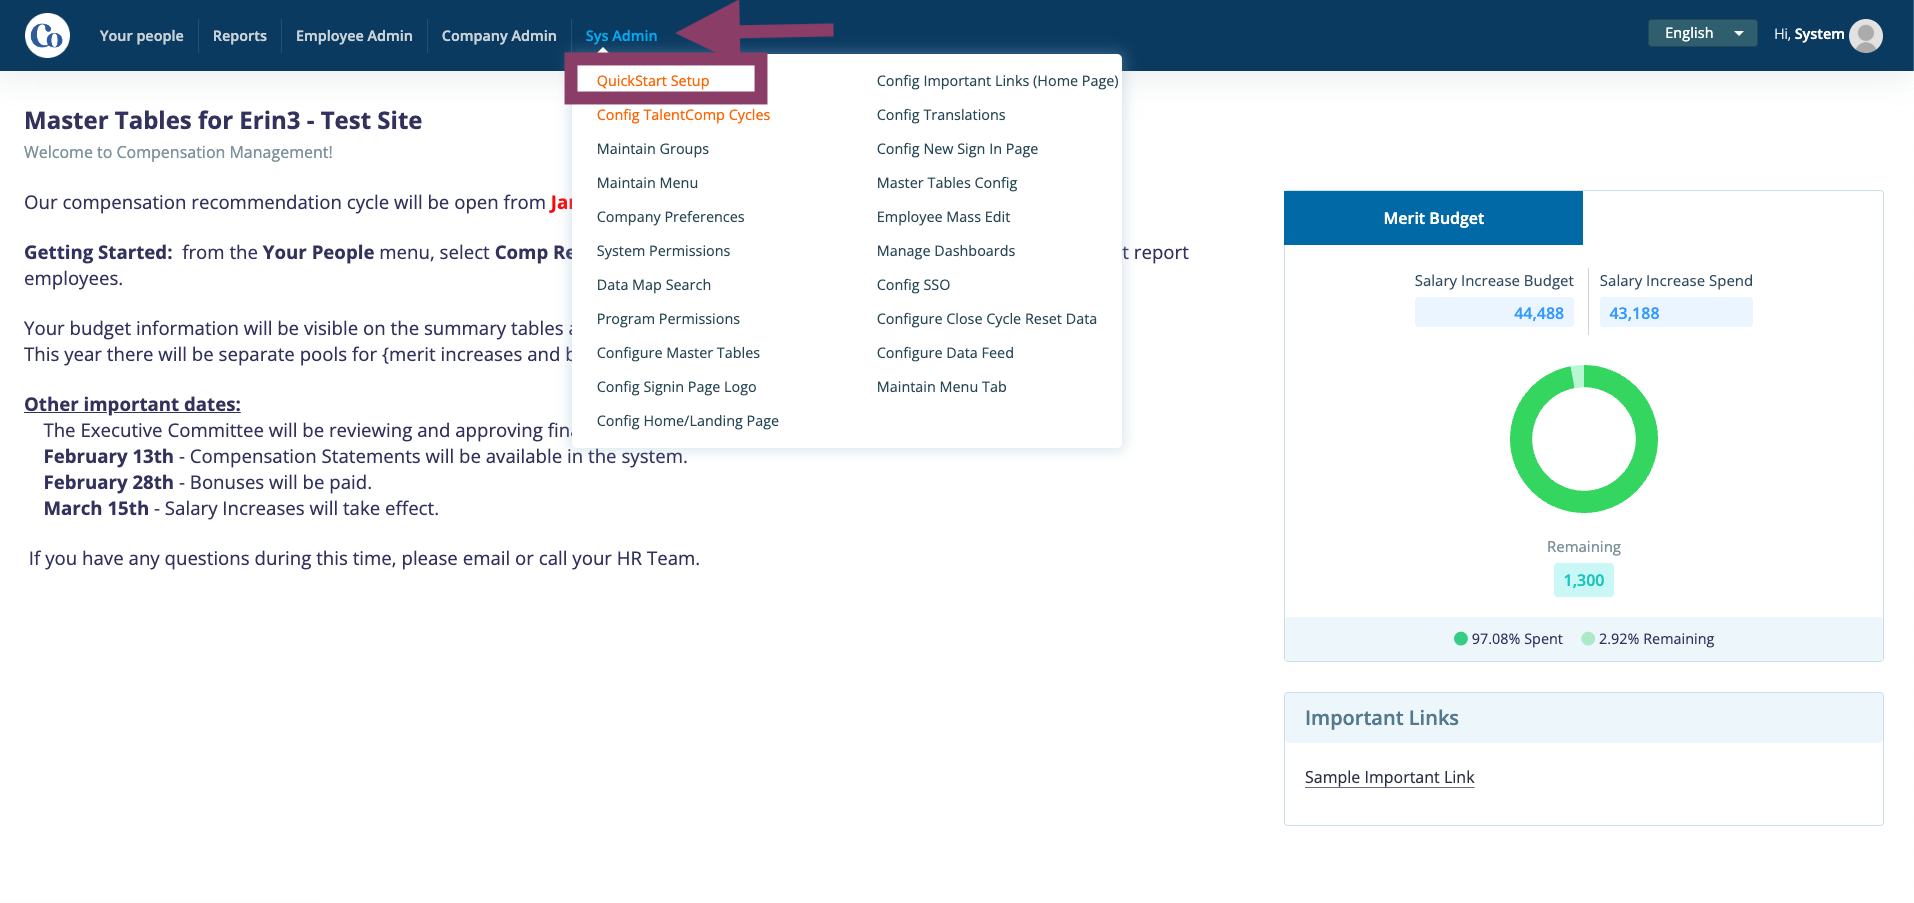Click the Hi, System user label
The width and height of the screenshot is (1914, 903).
click(1808, 34)
